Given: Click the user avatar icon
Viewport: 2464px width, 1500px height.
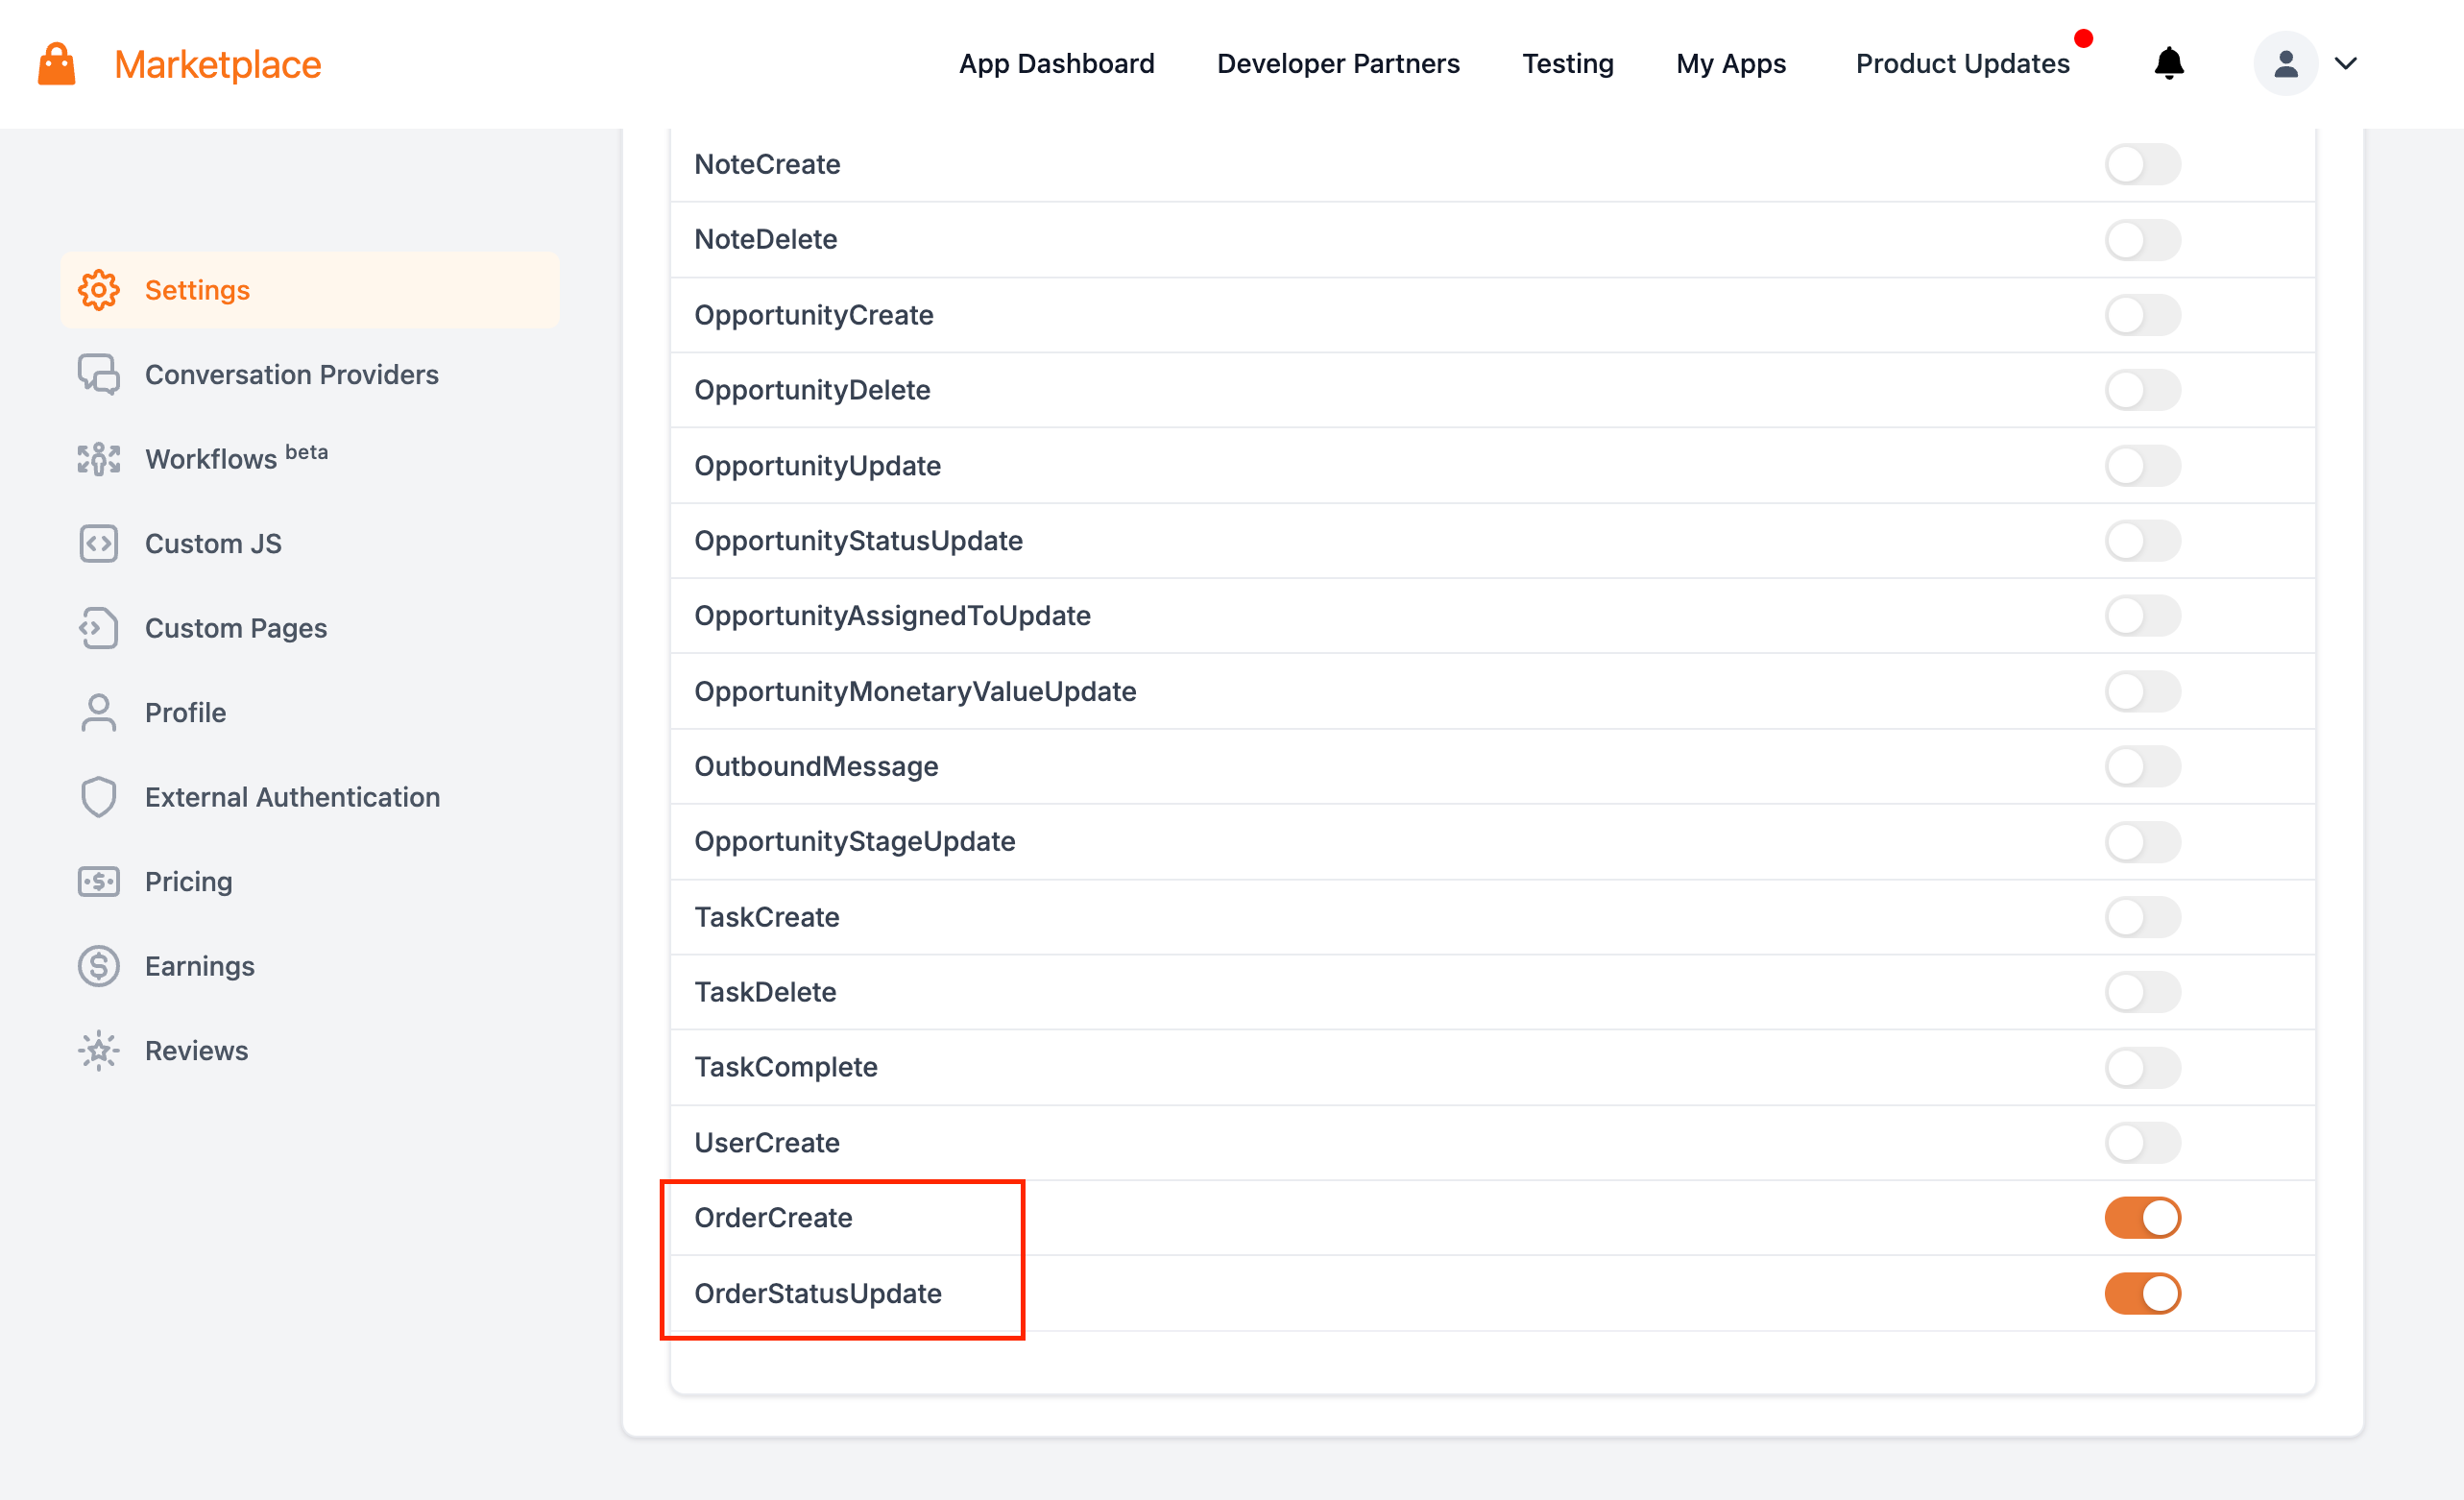Looking at the screenshot, I should [x=2285, y=64].
